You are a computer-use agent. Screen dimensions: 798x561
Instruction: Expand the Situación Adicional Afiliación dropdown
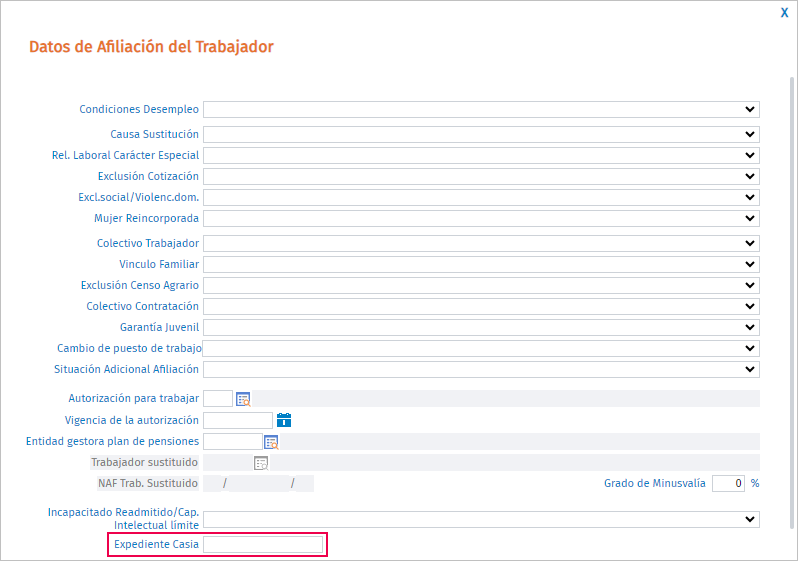click(481, 369)
